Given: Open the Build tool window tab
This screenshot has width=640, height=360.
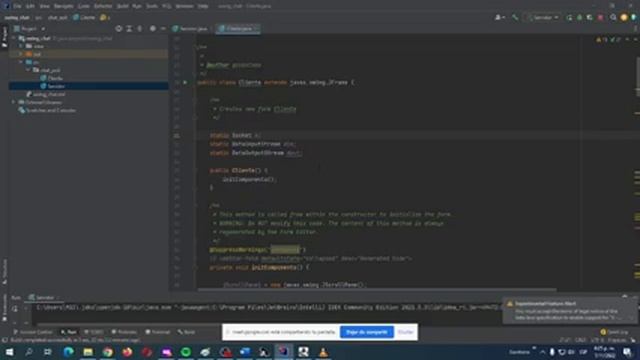Looking at the screenshot, I should pos(187,332).
